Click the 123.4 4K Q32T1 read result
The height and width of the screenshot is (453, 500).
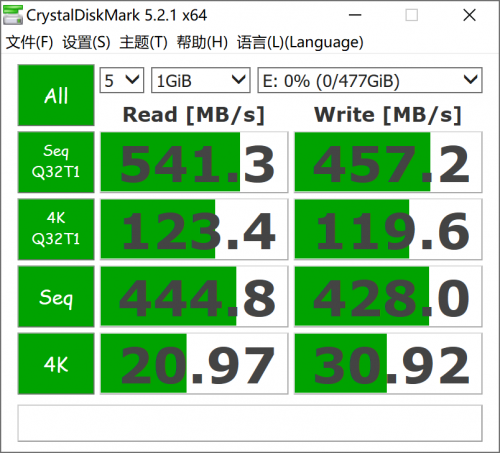[x=194, y=229]
